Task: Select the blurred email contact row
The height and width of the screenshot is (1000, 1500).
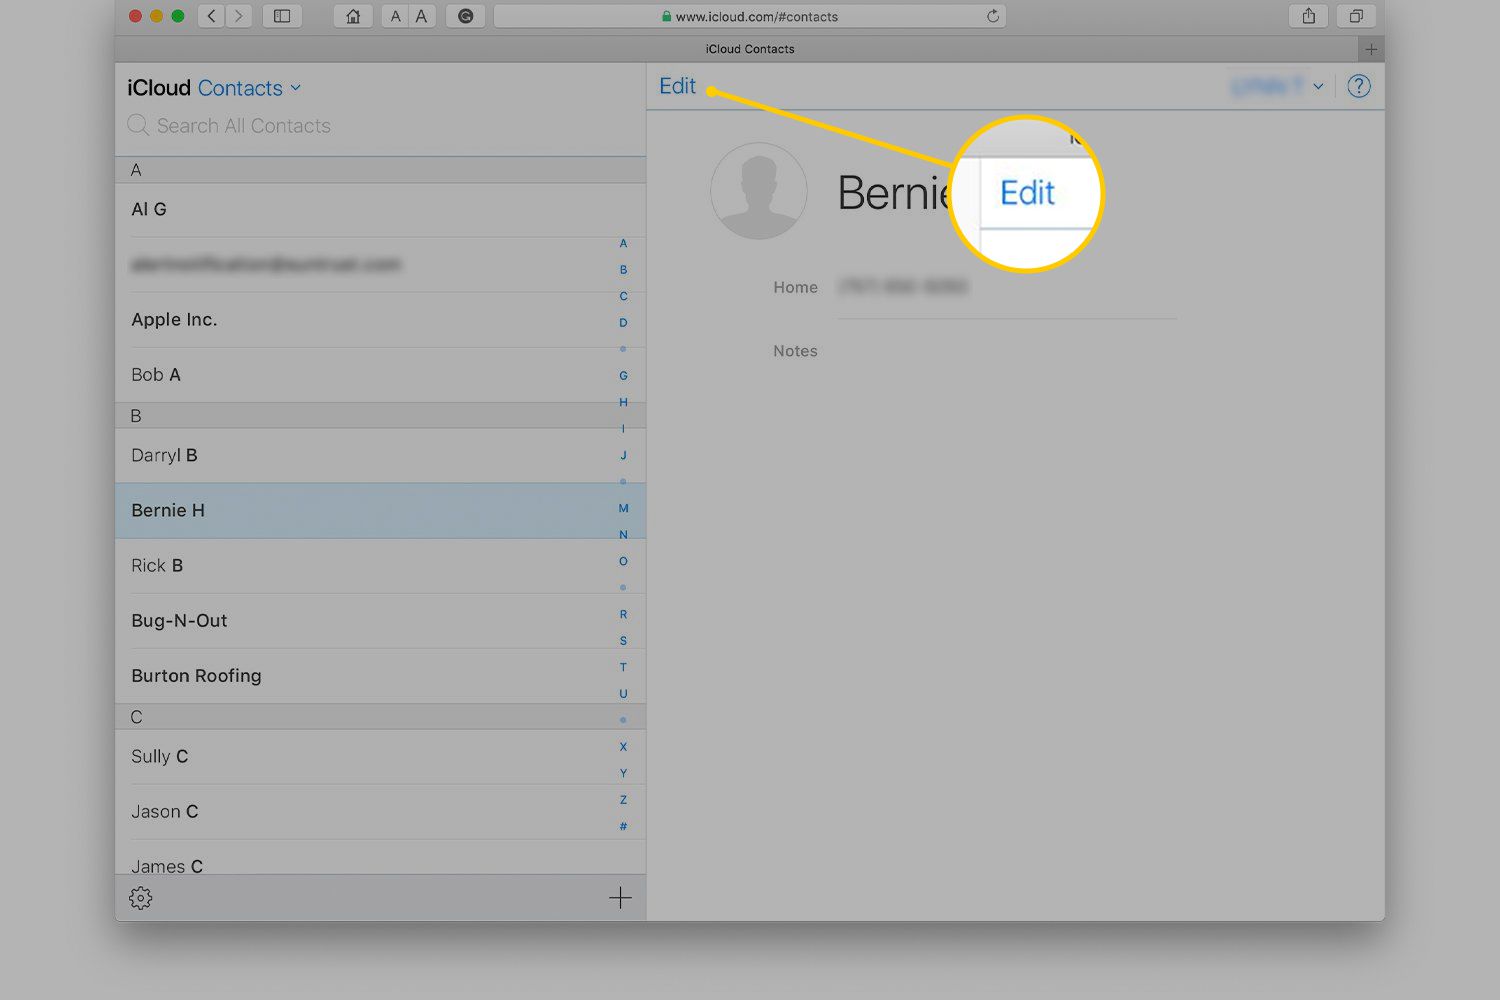Action: (380, 265)
